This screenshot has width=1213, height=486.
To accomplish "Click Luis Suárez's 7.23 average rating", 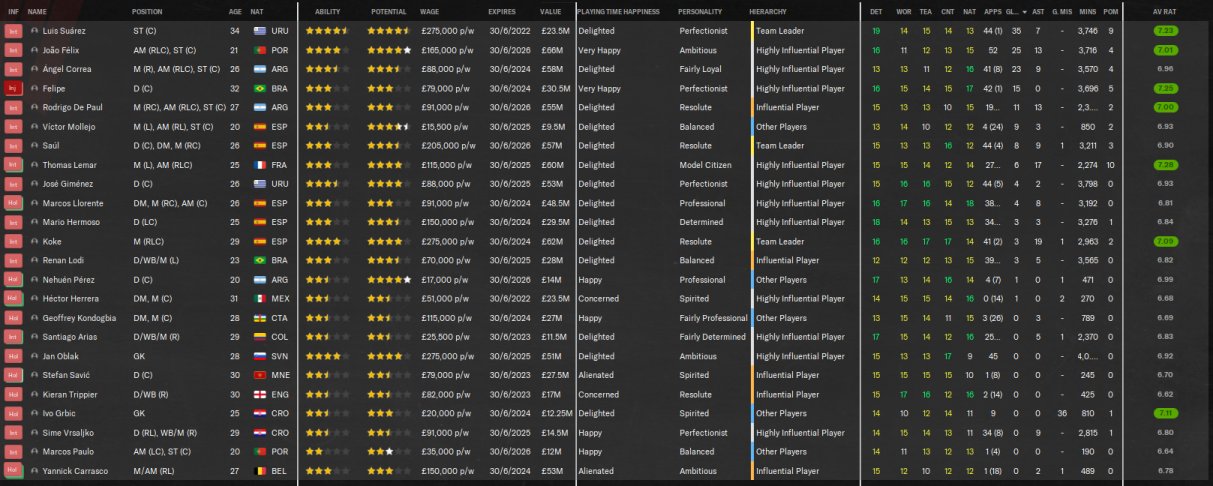I will click(x=1165, y=31).
